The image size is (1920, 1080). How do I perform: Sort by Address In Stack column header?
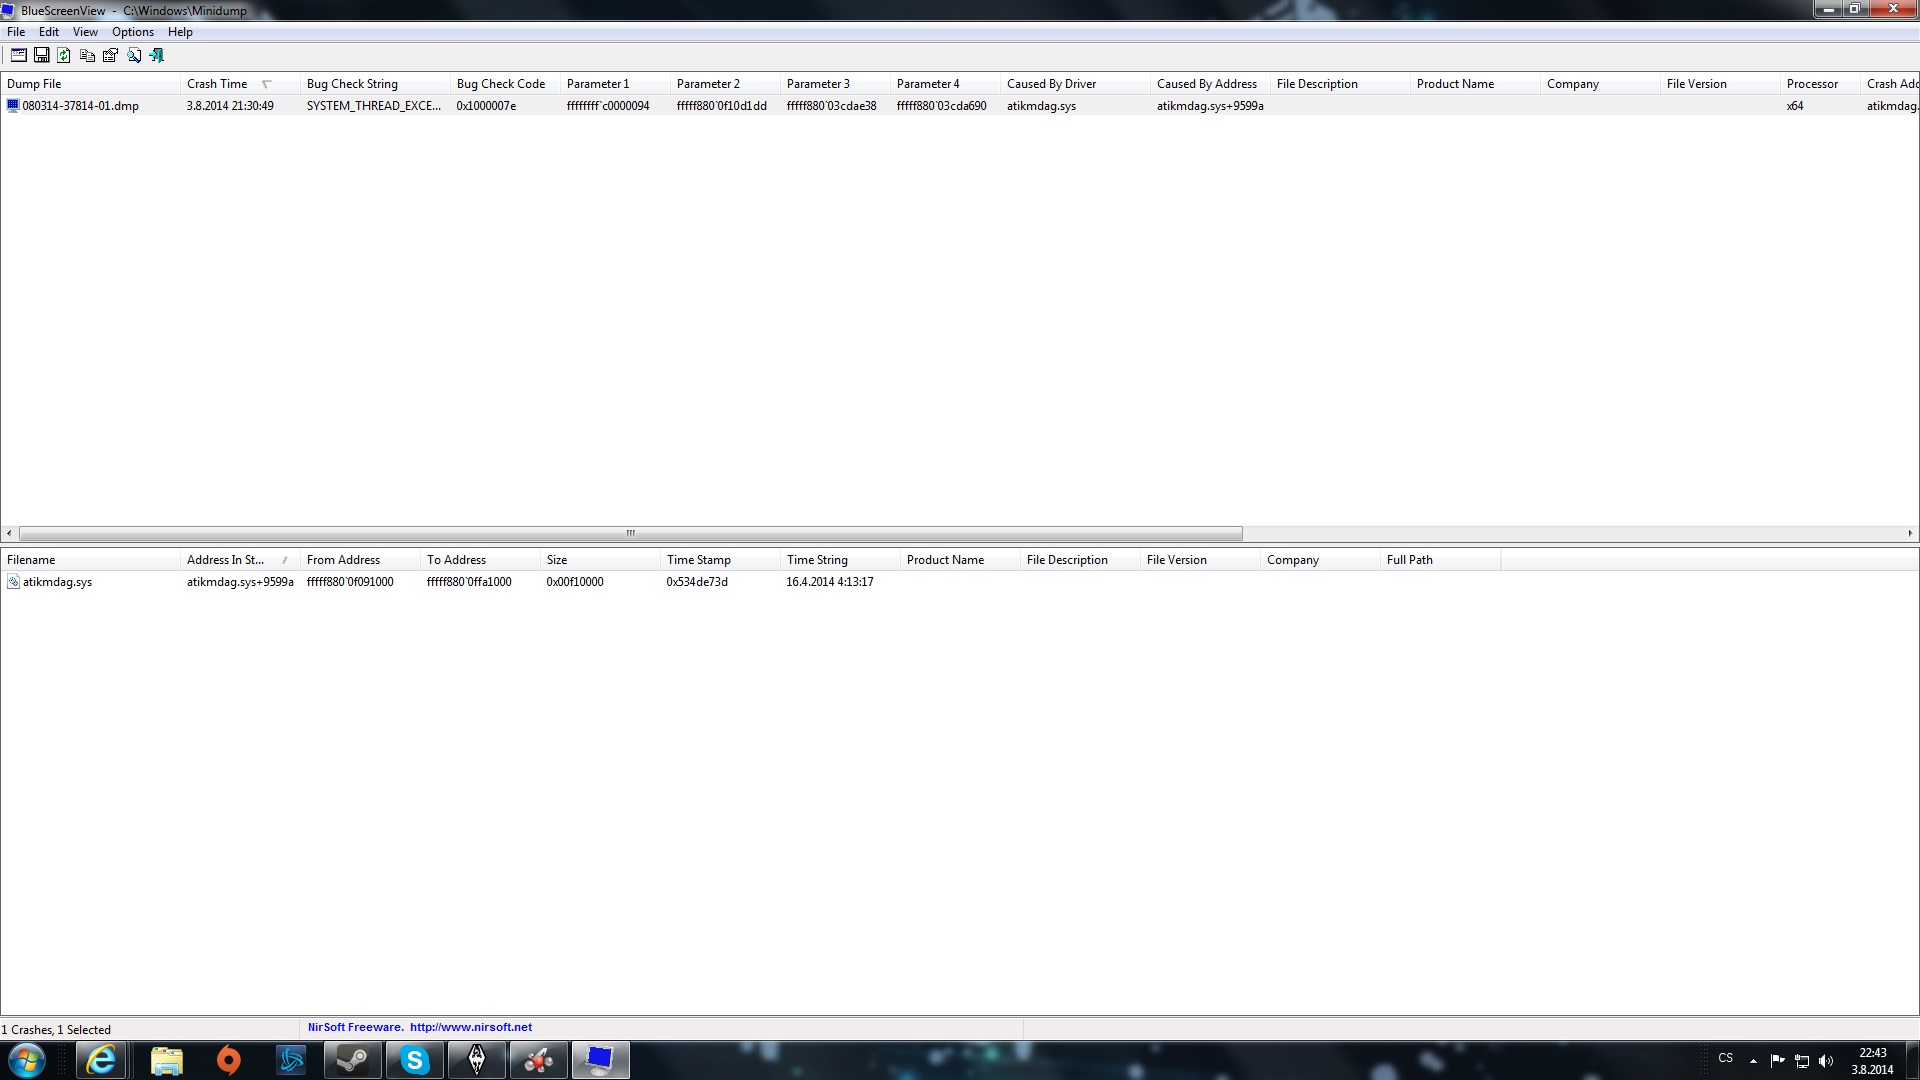coord(226,560)
